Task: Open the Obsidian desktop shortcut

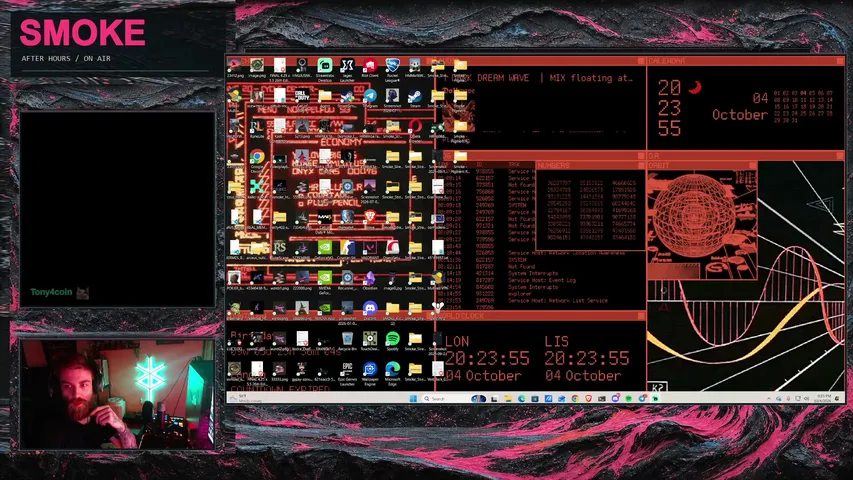Action: 370,280
